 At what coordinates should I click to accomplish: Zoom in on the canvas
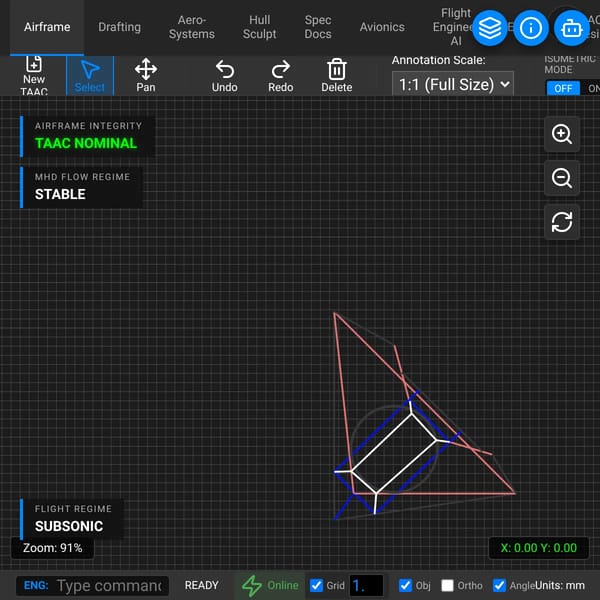tap(562, 134)
